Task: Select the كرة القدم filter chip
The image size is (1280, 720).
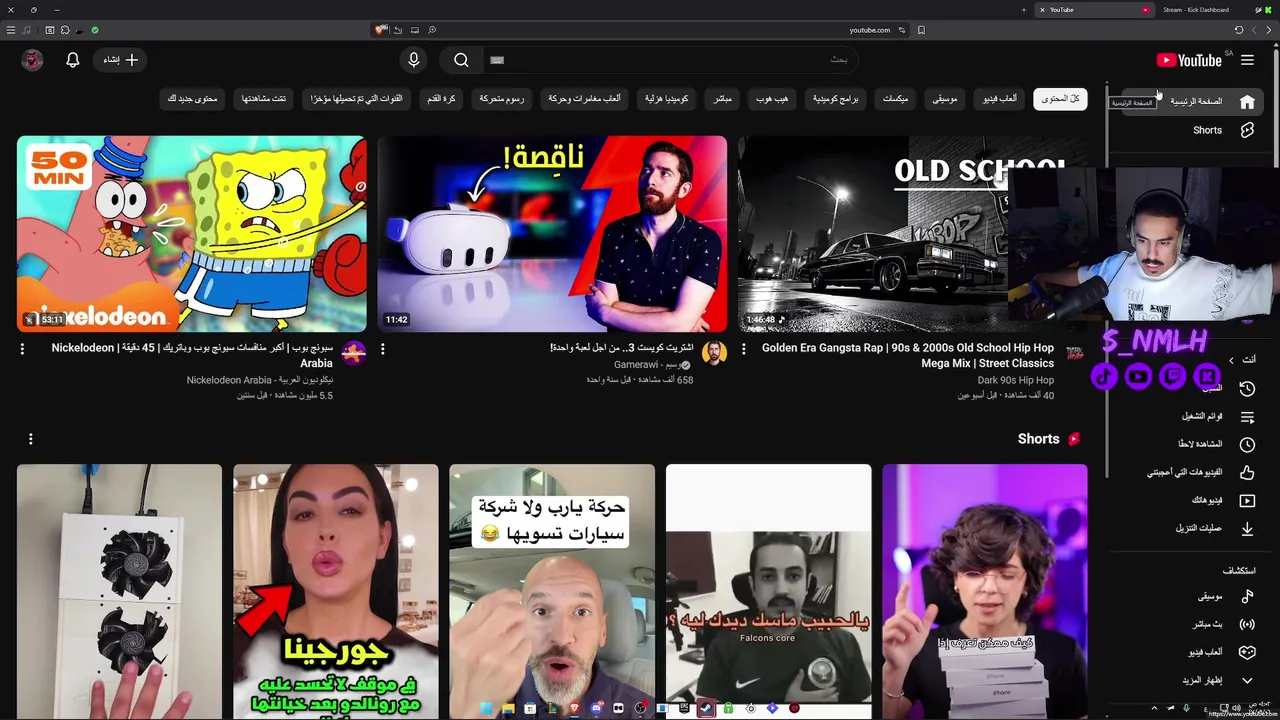Action: pos(441,99)
